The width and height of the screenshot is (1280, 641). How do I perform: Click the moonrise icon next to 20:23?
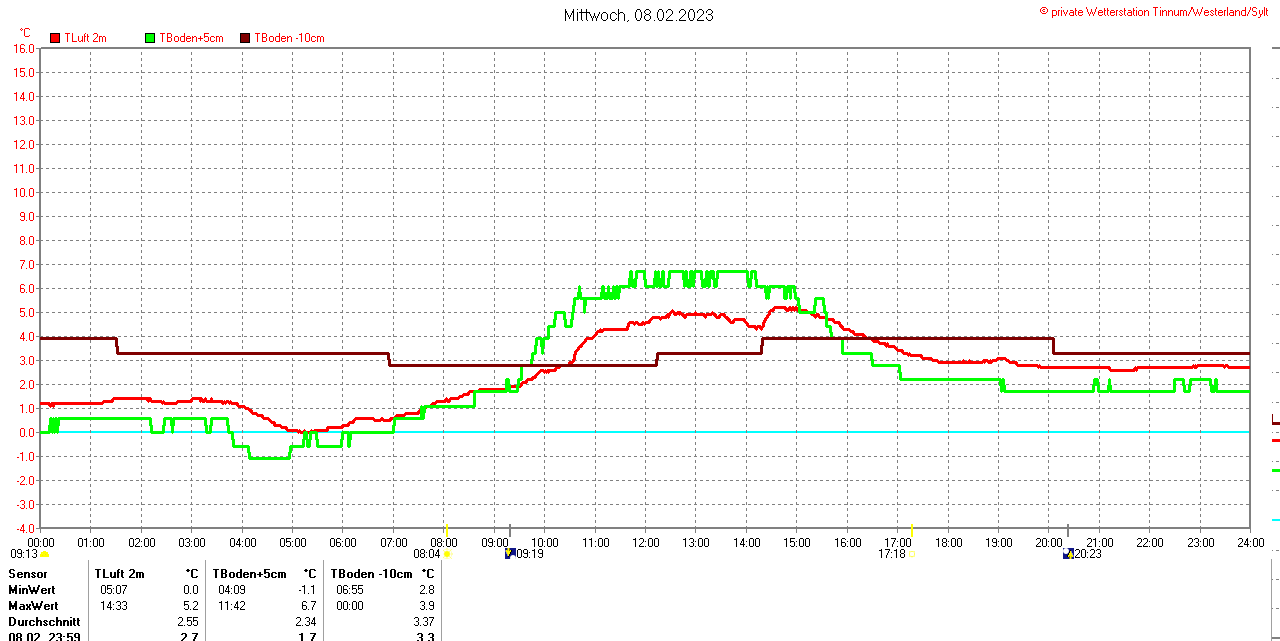[x=1068, y=554]
